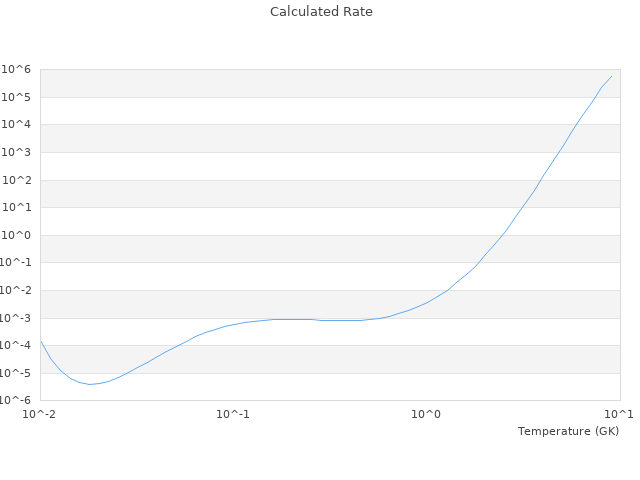This screenshot has height=480, width=640.
Task: Click the curve's lowest minimum point
Action: (89, 384)
